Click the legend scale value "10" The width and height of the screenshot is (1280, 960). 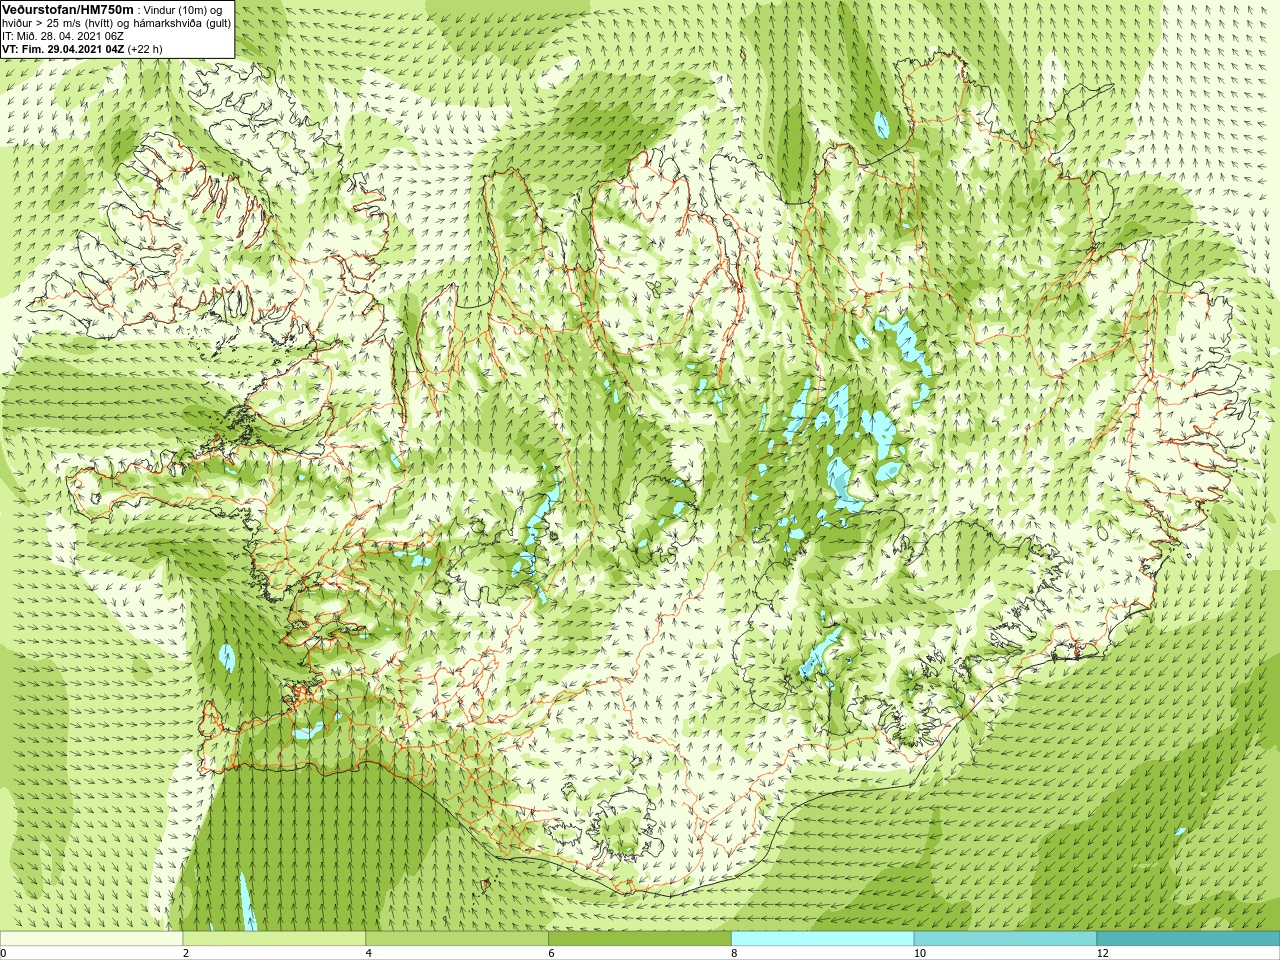pyautogui.click(x=919, y=953)
